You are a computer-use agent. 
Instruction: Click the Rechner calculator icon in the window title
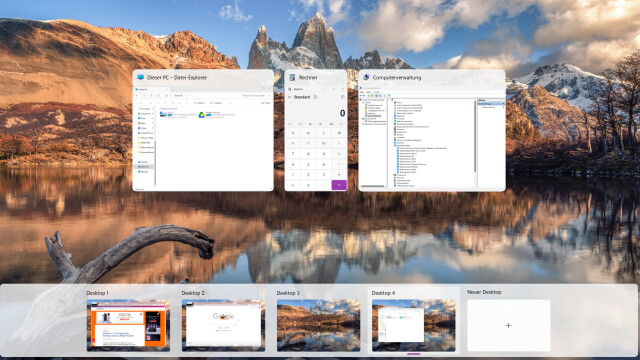[292, 77]
